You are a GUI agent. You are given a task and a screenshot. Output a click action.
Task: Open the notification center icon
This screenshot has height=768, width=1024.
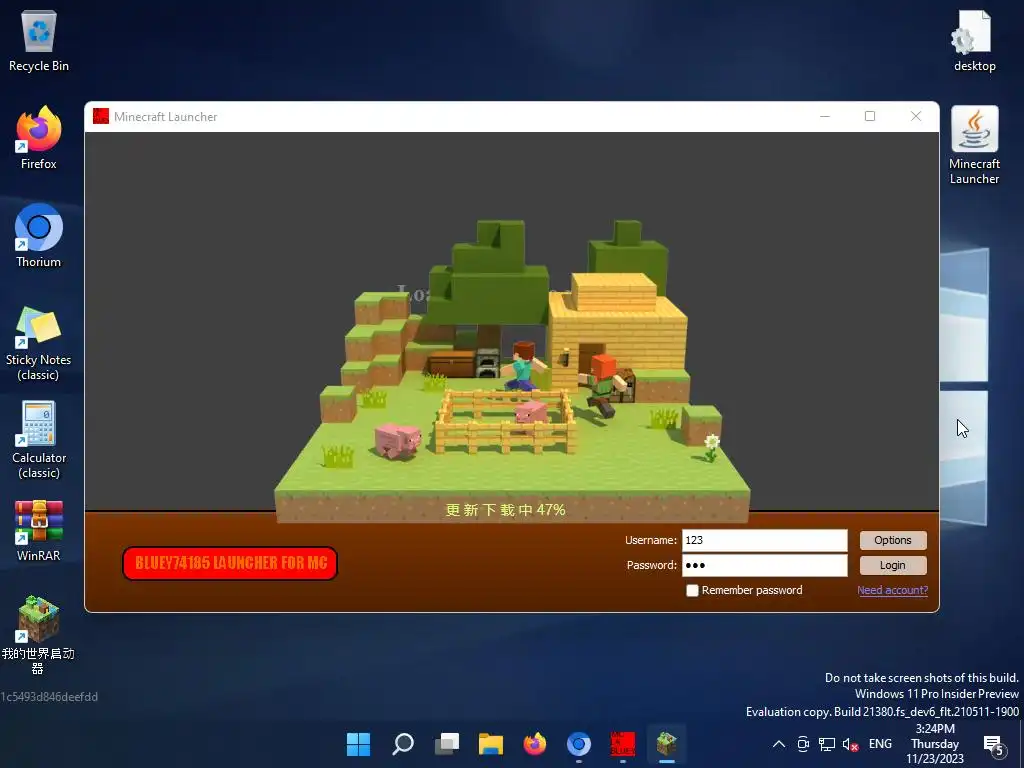(994, 744)
